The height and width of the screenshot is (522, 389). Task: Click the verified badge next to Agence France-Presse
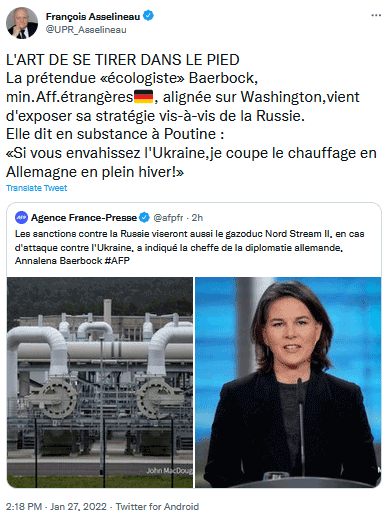[x=144, y=218]
